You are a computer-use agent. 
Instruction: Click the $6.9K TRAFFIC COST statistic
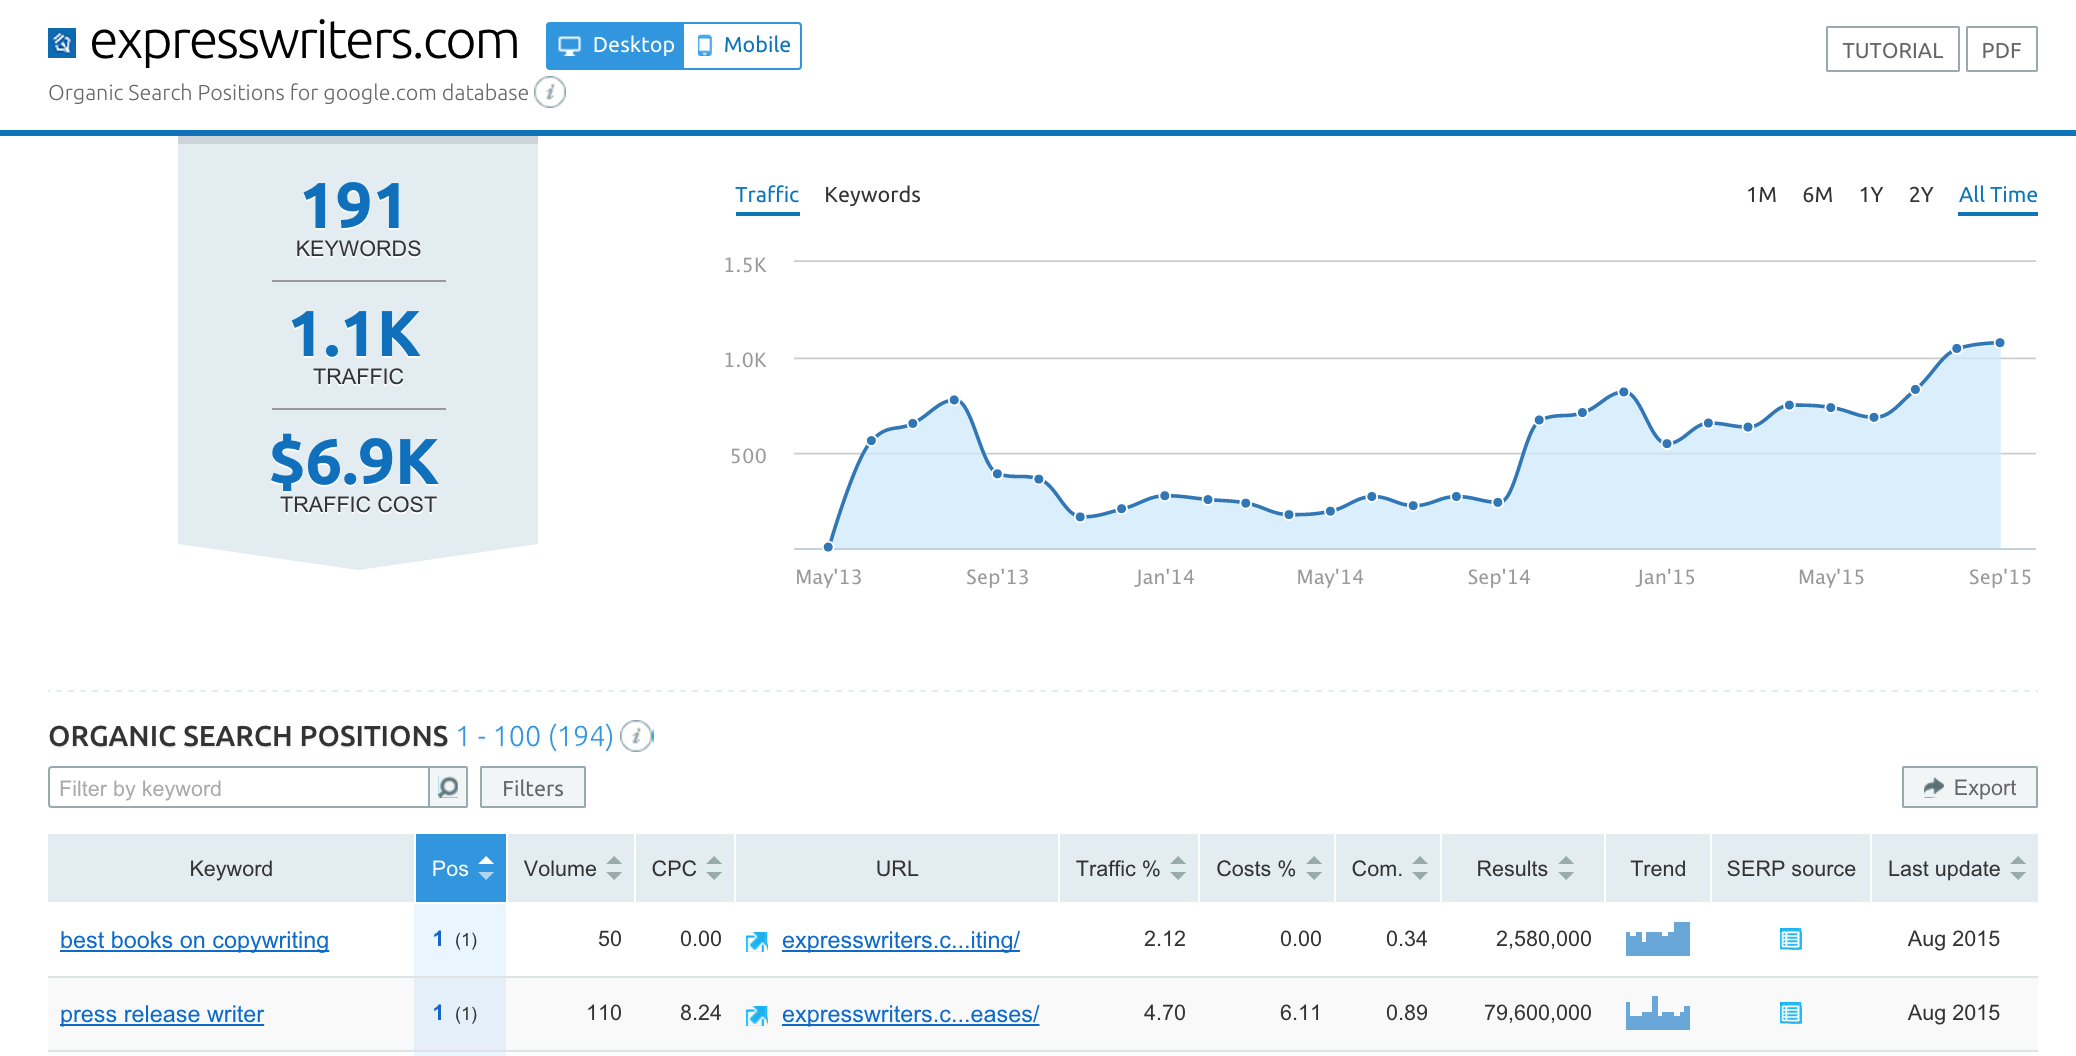(x=357, y=474)
